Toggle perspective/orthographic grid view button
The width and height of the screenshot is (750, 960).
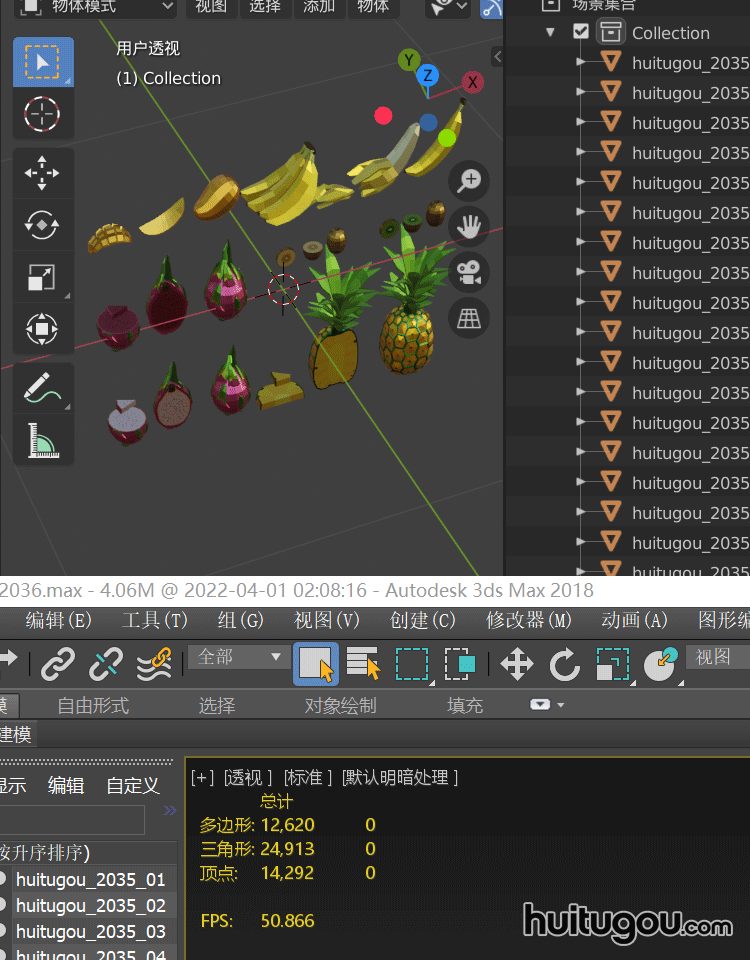469,318
